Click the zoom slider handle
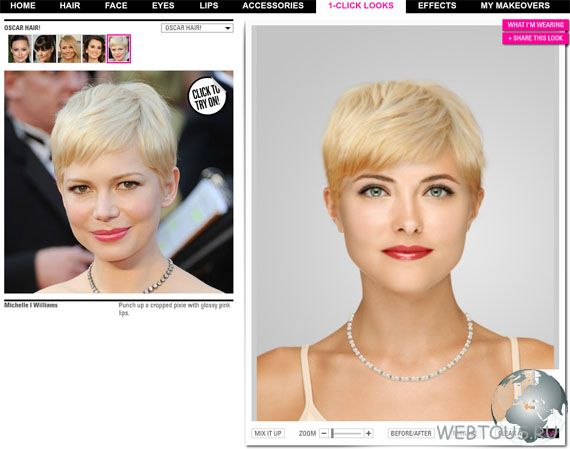The image size is (570, 449). (x=332, y=433)
